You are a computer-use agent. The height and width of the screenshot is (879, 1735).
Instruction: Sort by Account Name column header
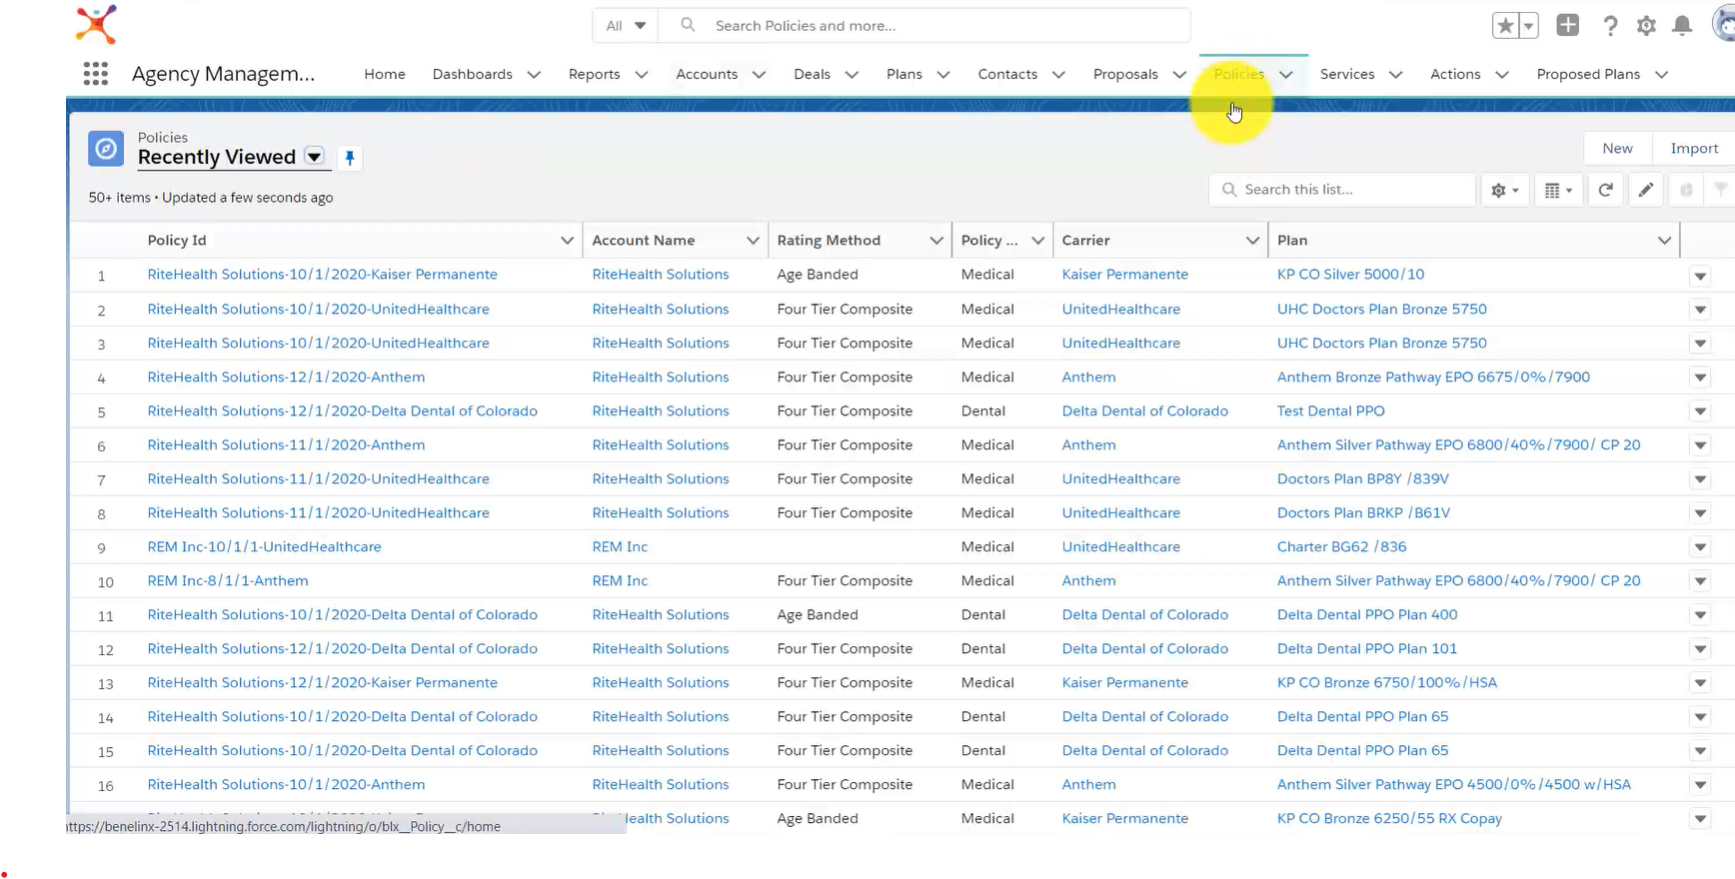643,240
